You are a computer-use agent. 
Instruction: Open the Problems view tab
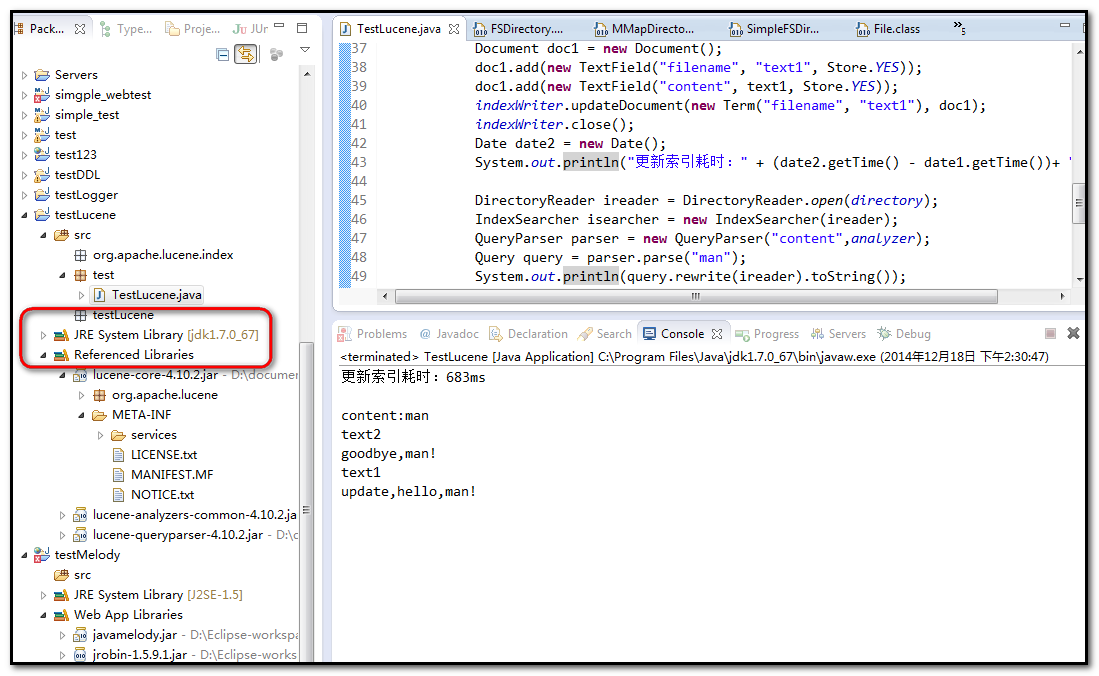372,334
